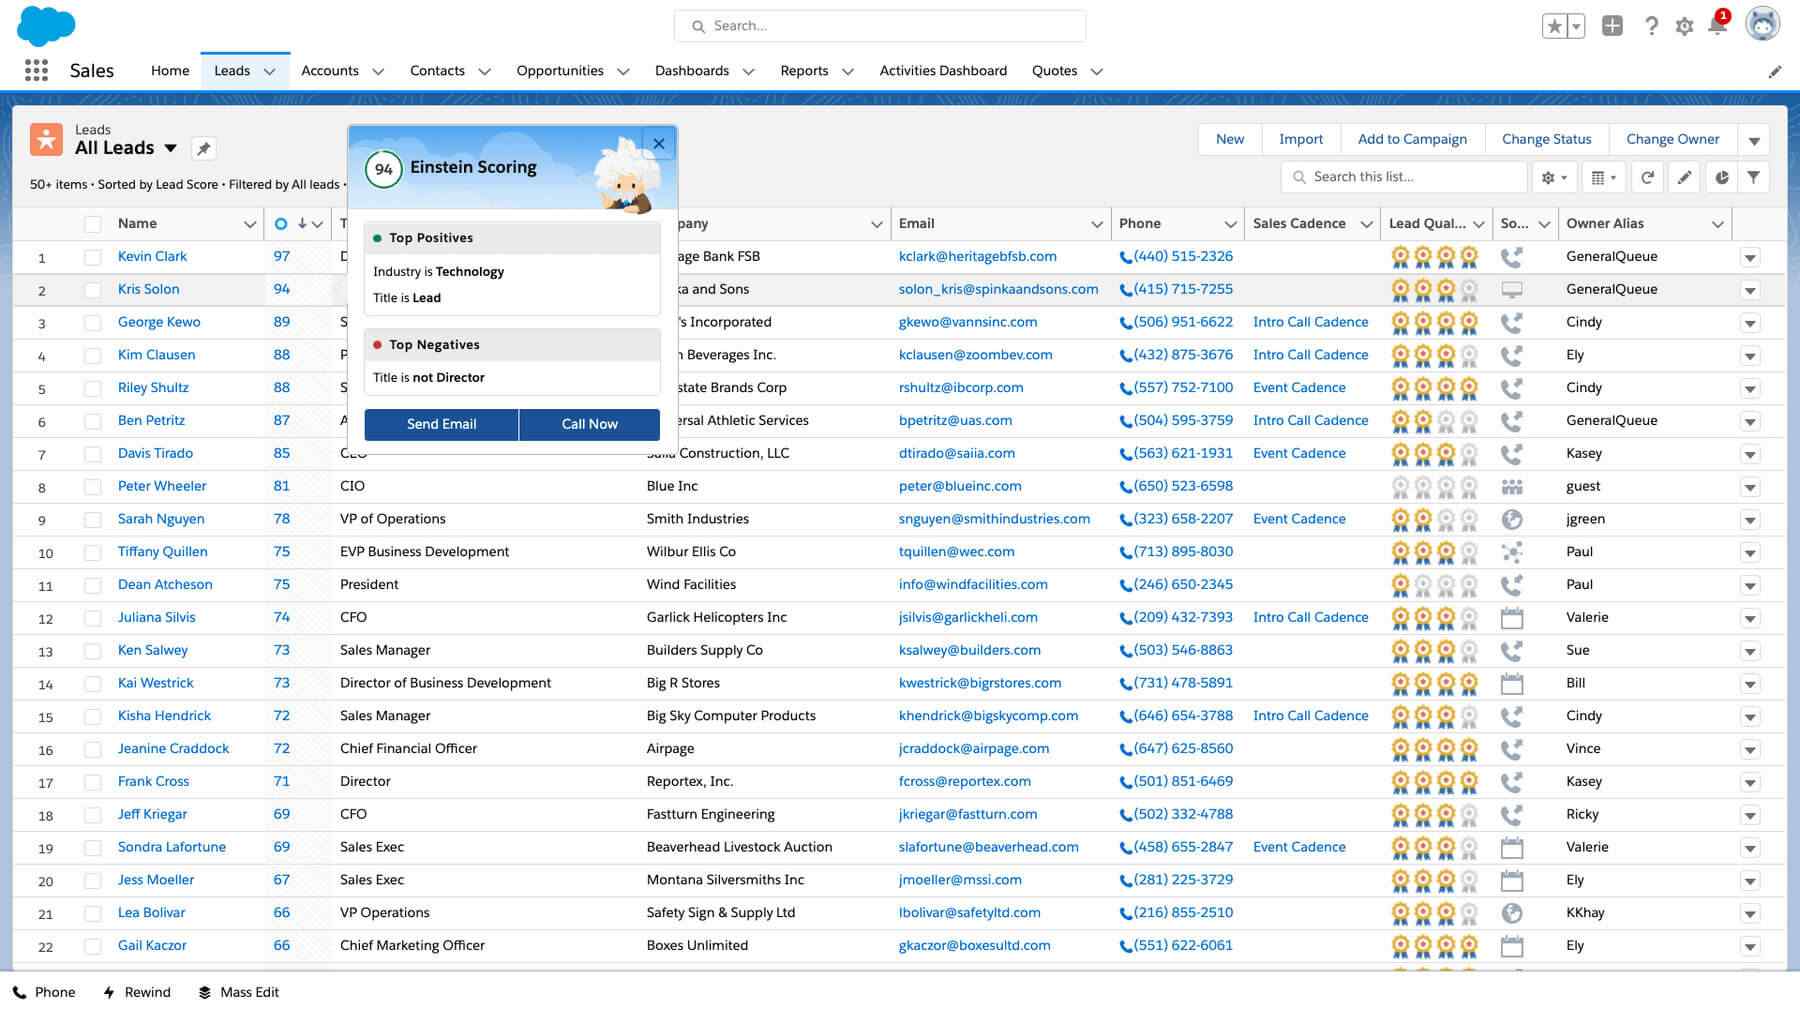
Task: Select the Kevin Clark row checkbox
Action: pos(93,257)
